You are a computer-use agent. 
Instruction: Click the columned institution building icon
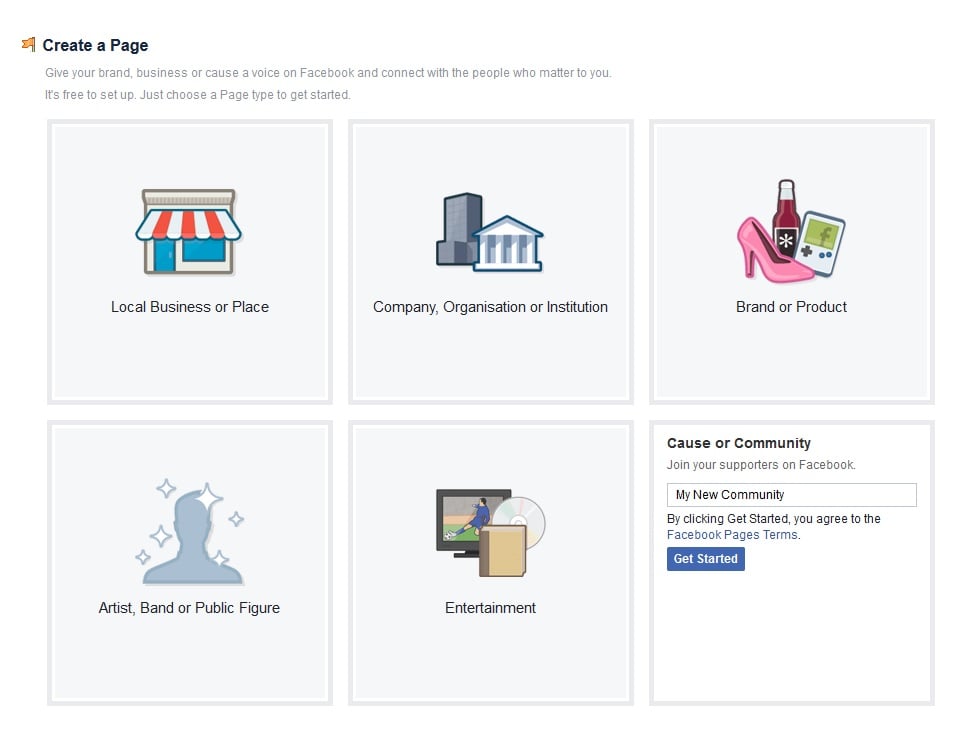pyautogui.click(x=507, y=245)
